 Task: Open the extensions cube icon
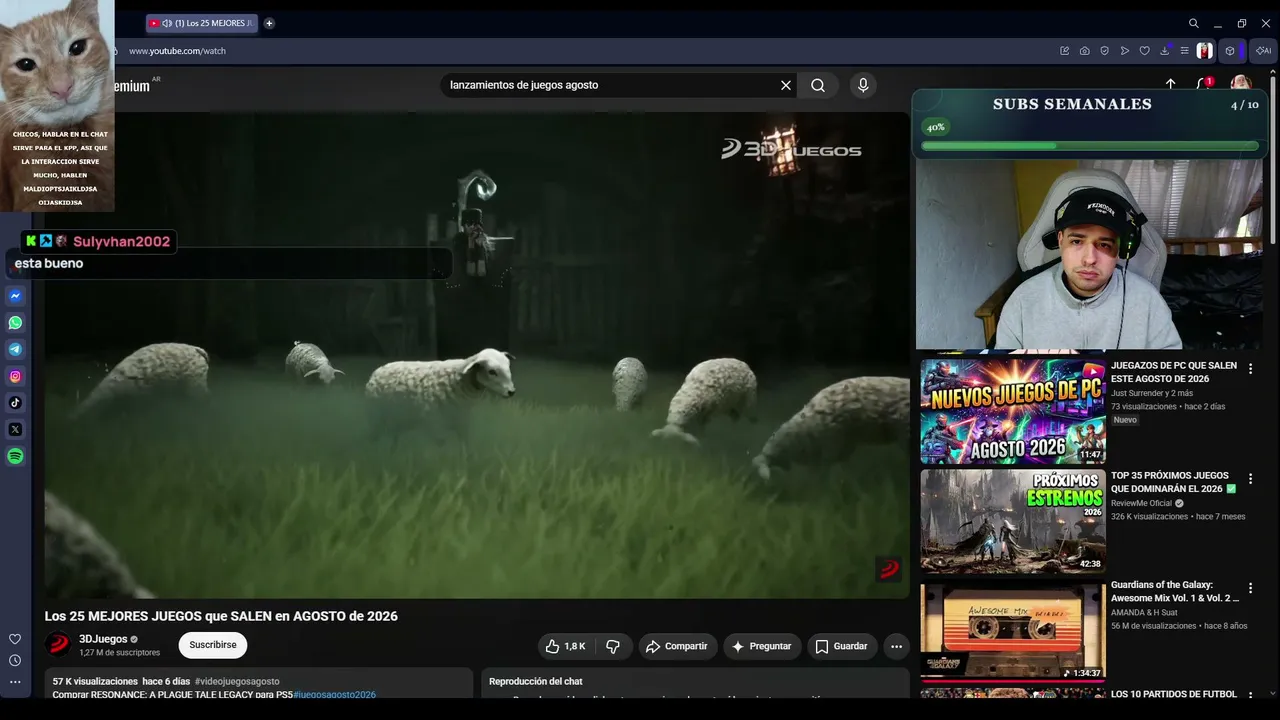[x=1230, y=51]
